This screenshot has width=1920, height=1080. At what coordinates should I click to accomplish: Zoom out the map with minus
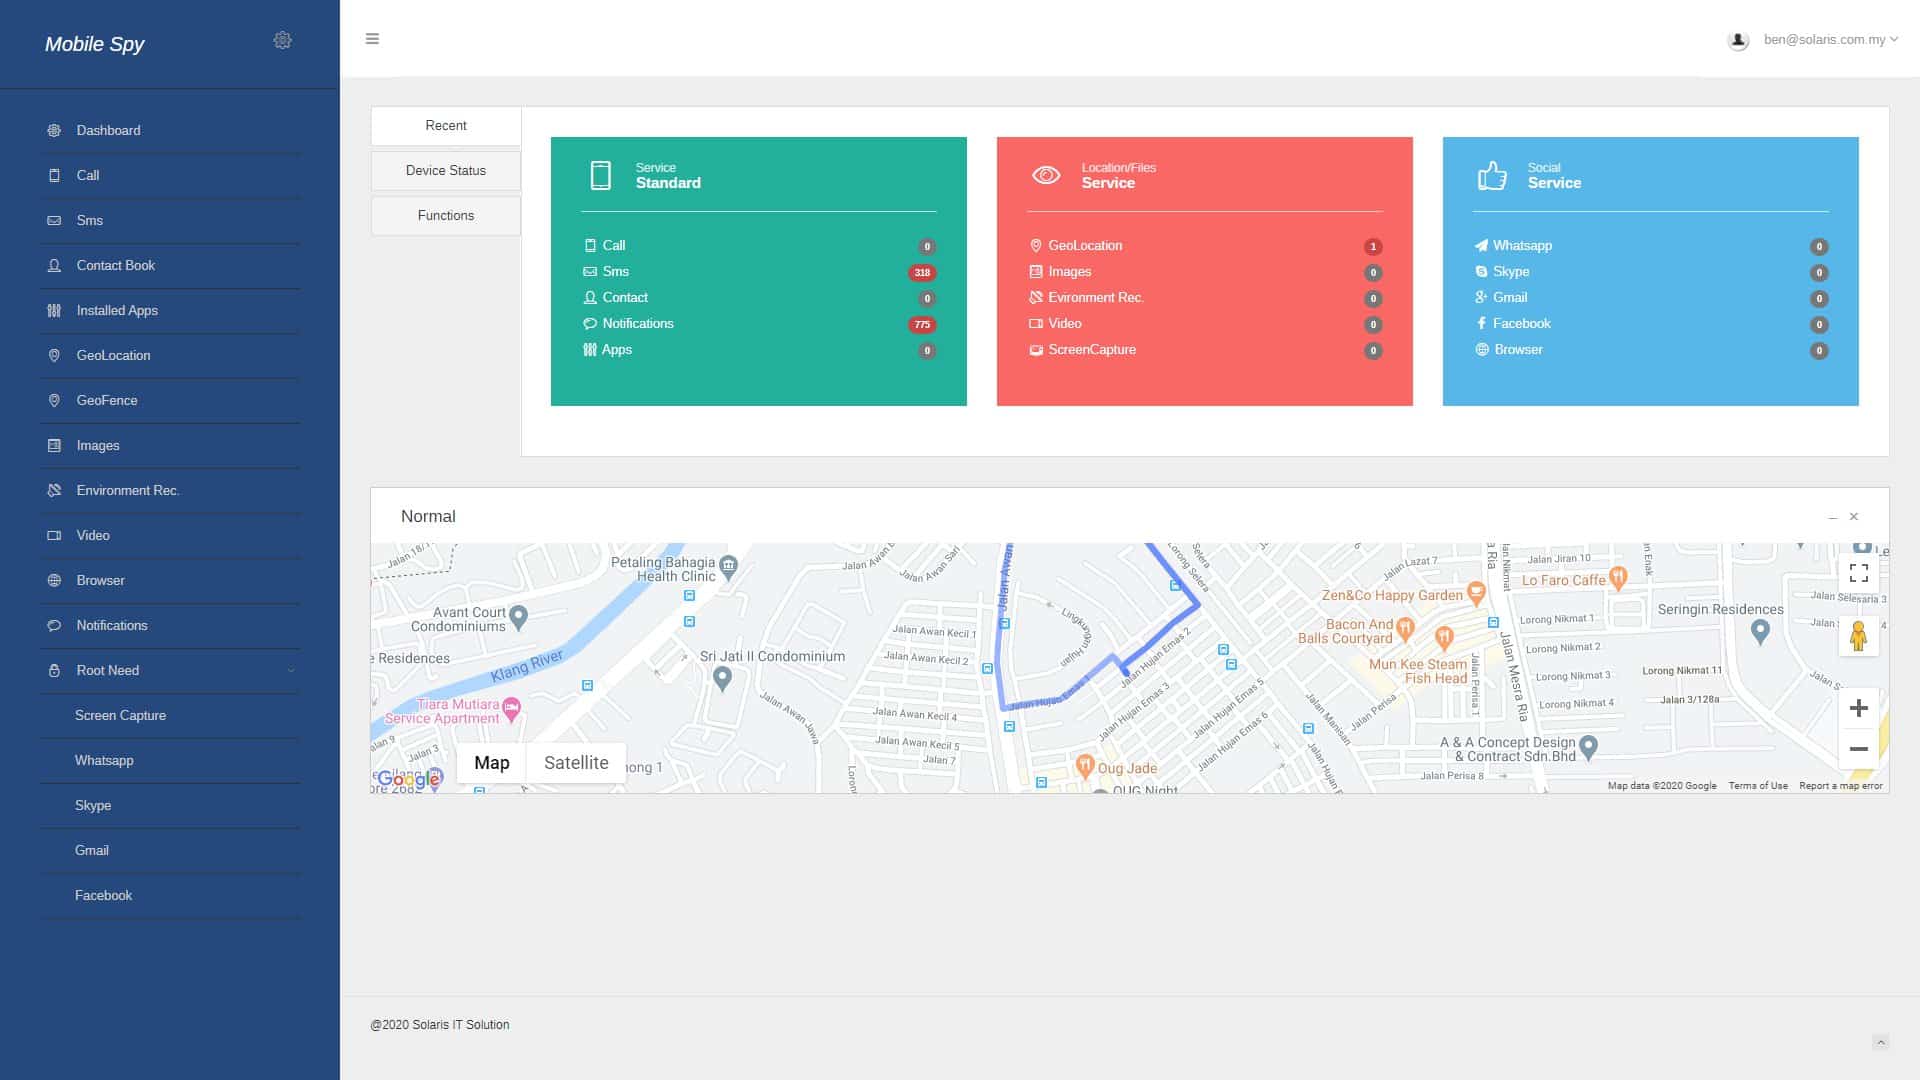point(1858,749)
